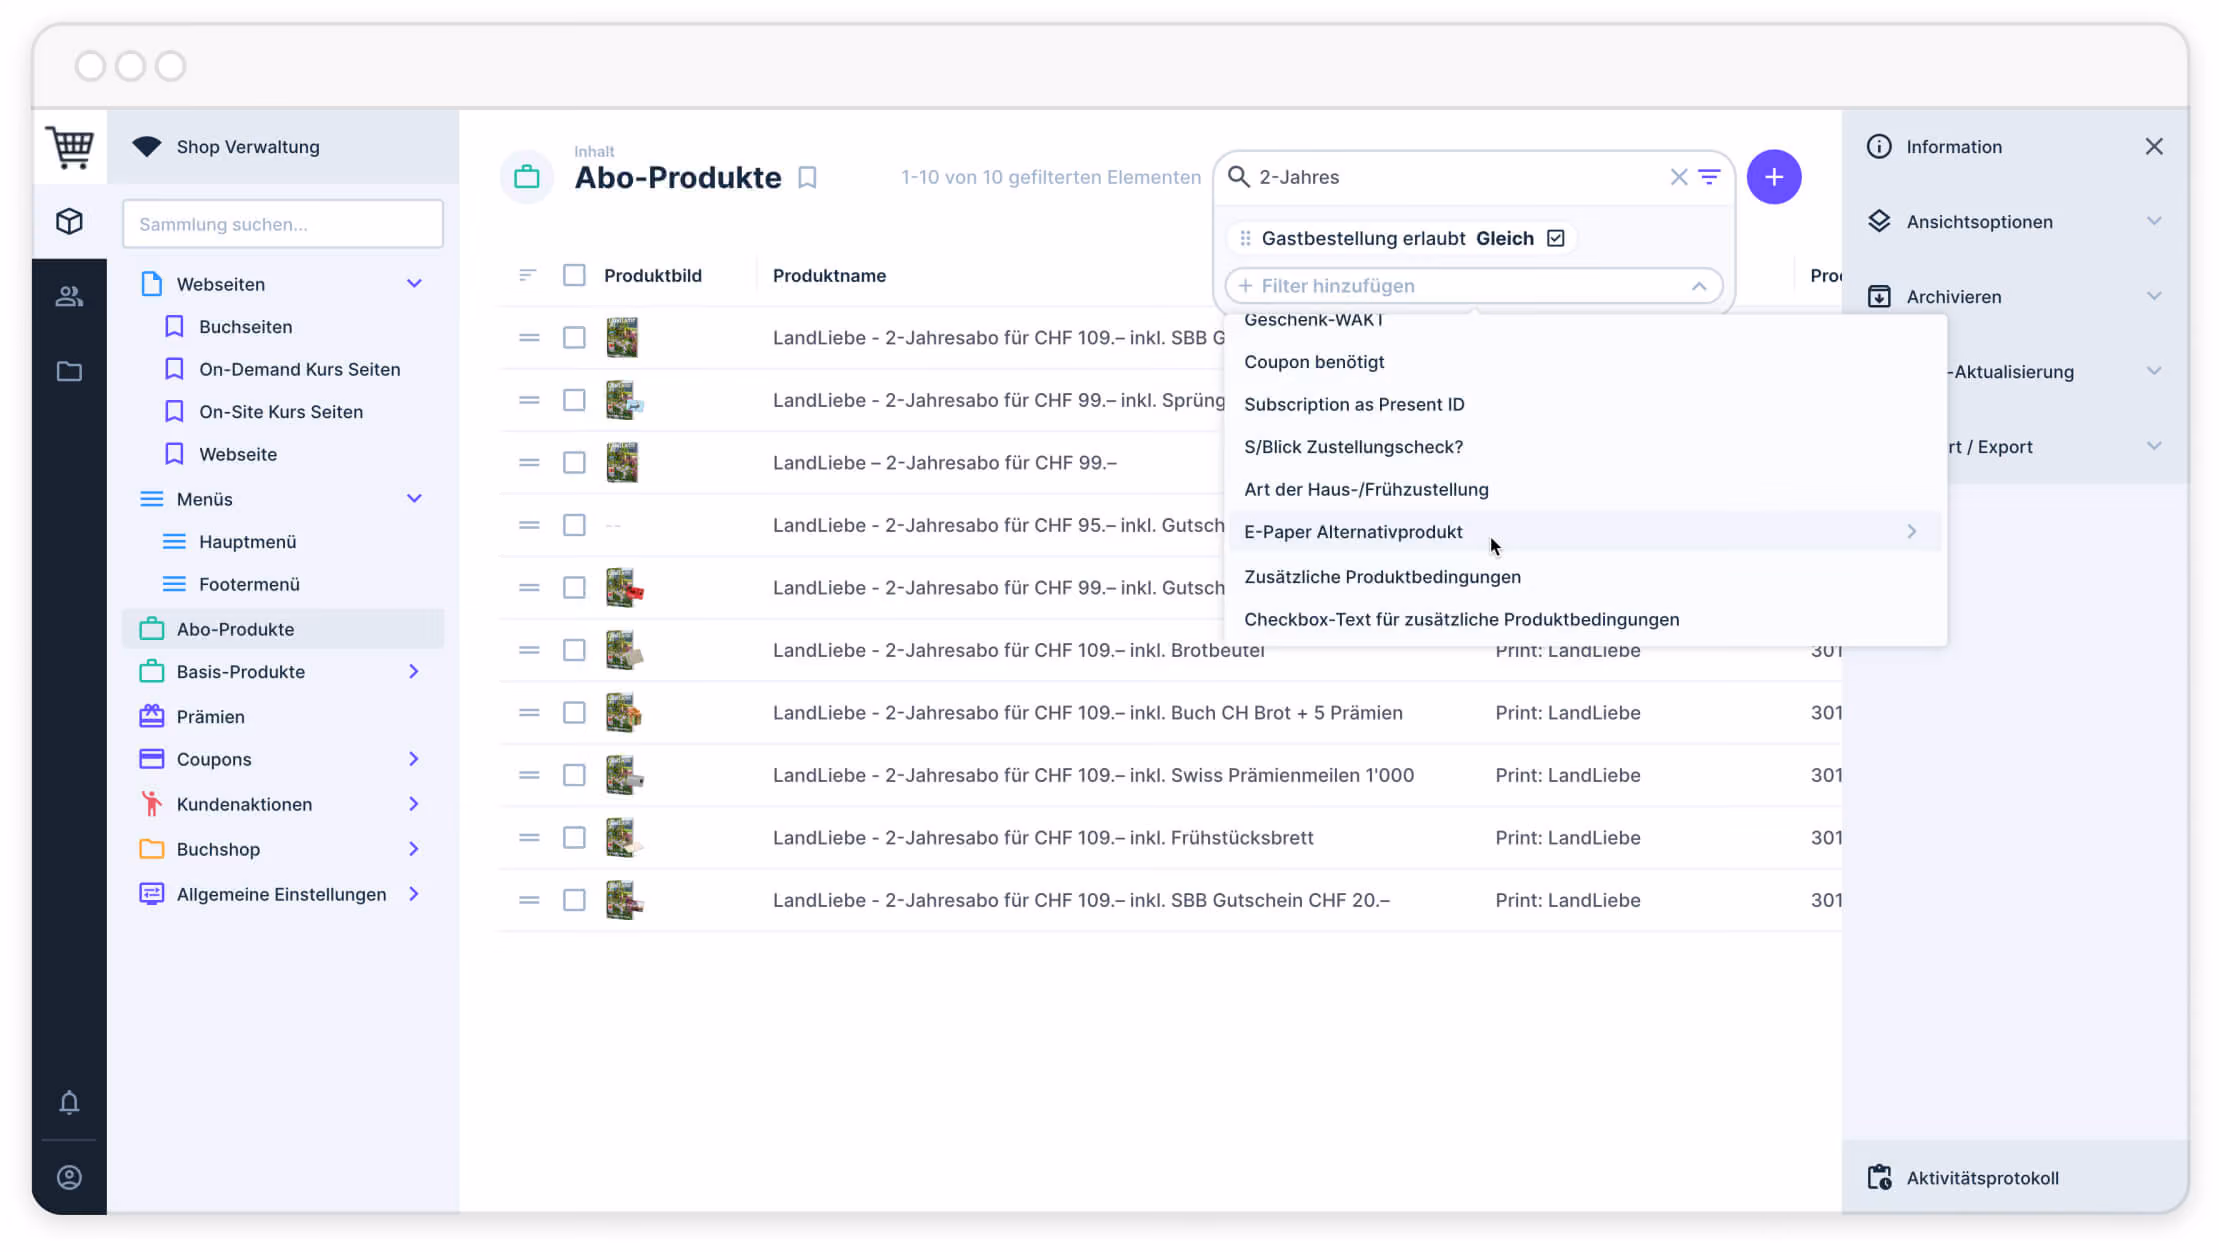Expand Coupons in sidebar

[414, 759]
